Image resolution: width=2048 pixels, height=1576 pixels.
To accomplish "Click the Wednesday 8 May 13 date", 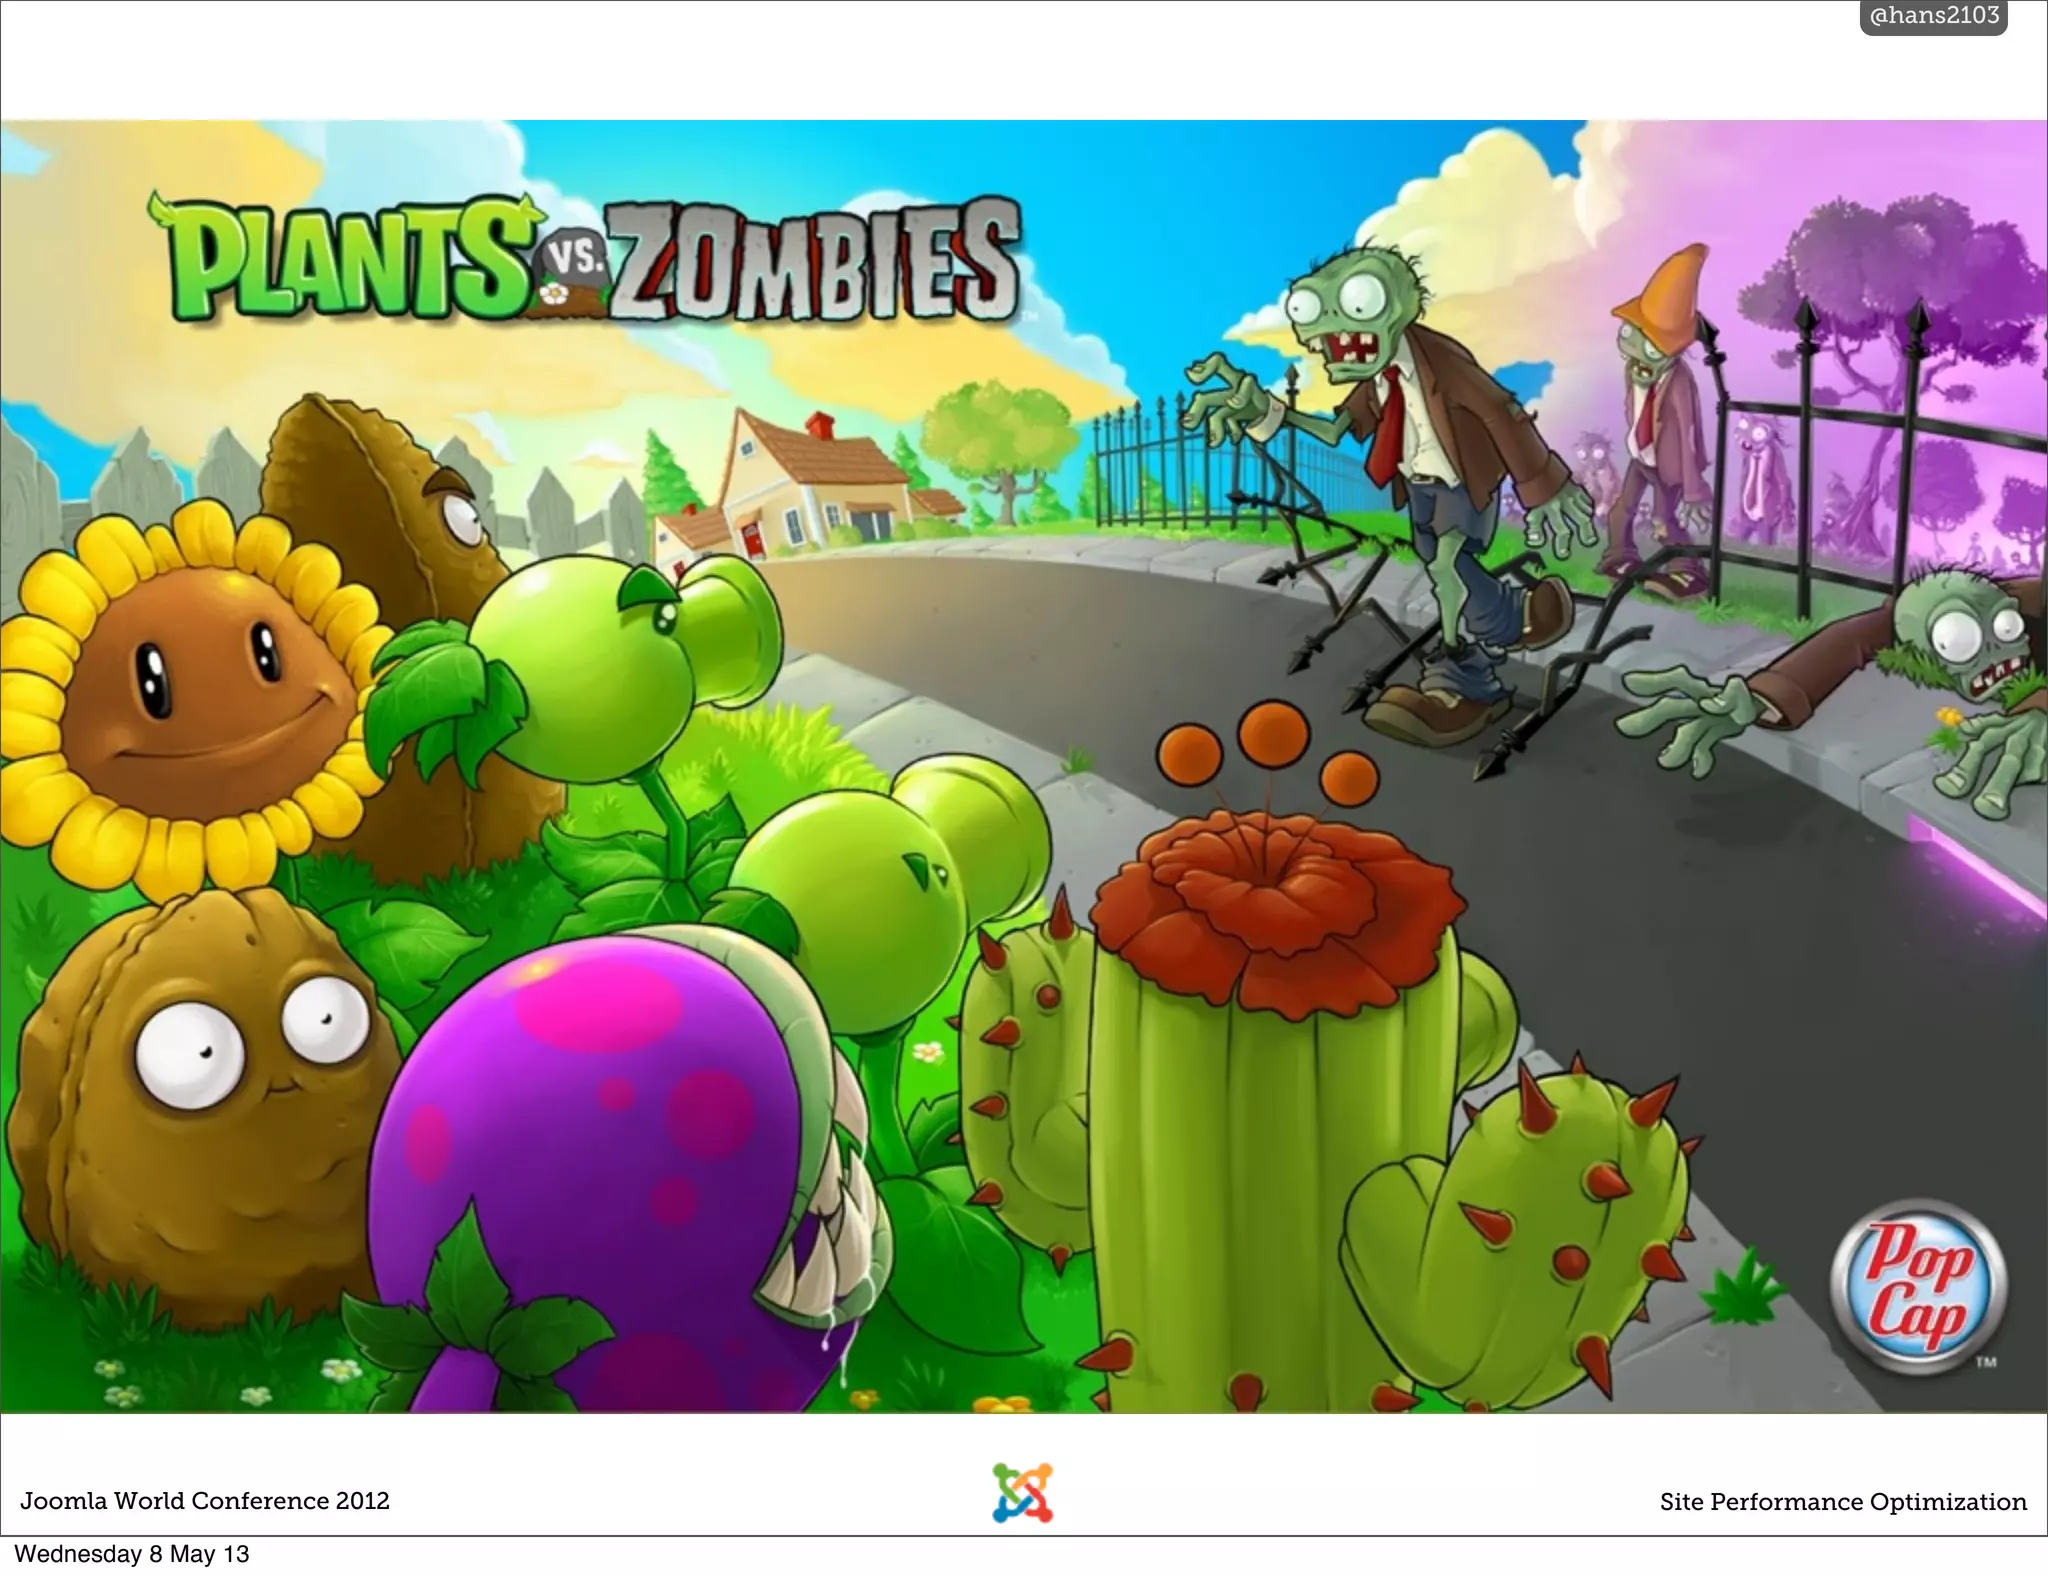I will click(x=131, y=1554).
